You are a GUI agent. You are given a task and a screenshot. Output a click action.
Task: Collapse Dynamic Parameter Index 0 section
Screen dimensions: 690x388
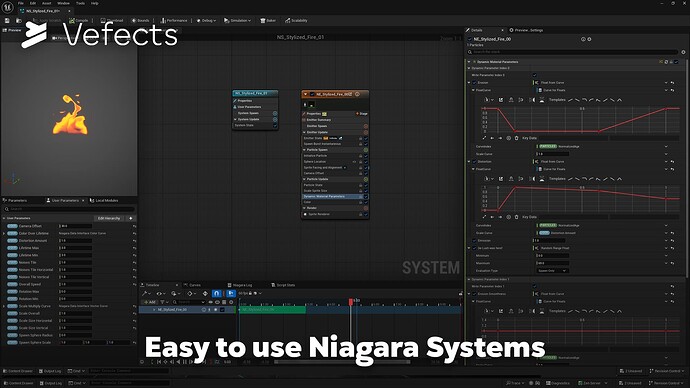coord(469,68)
